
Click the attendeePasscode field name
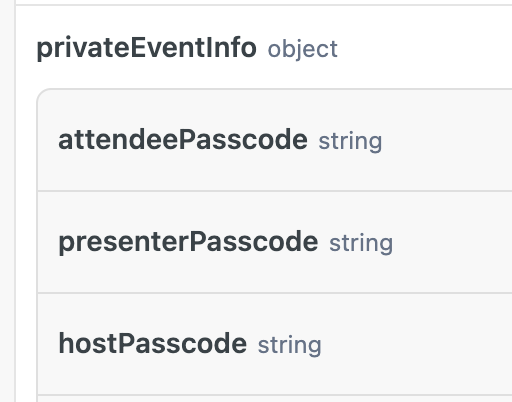click(x=183, y=140)
